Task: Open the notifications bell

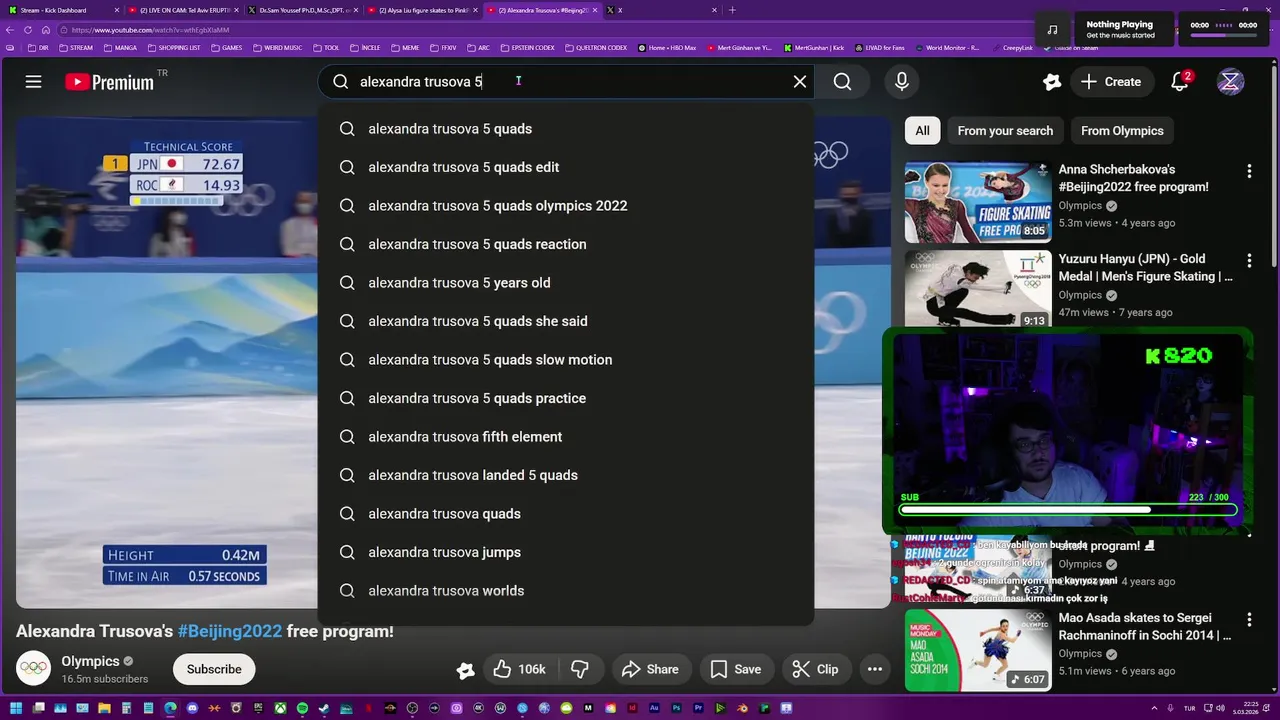Action: (x=1180, y=82)
